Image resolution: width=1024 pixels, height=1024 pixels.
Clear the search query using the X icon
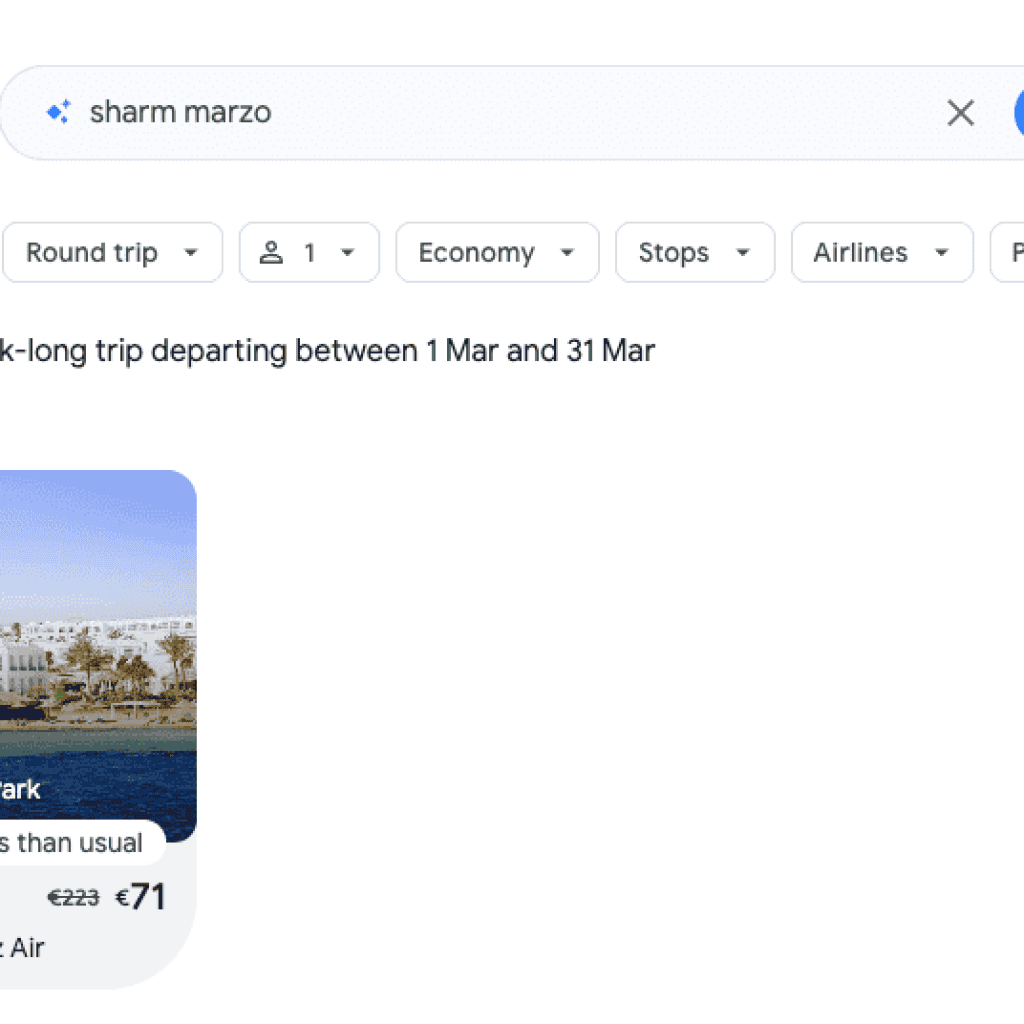click(x=960, y=112)
